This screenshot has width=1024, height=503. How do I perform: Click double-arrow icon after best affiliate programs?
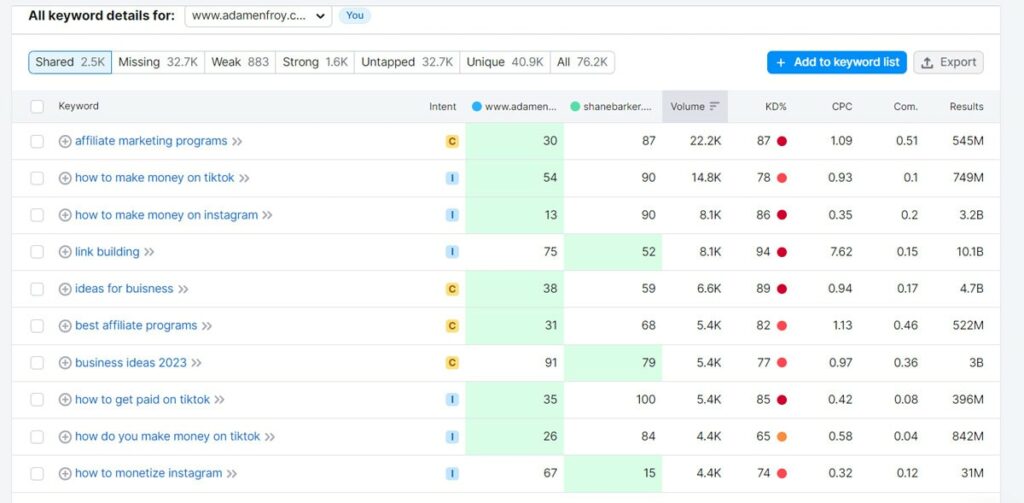pos(206,325)
